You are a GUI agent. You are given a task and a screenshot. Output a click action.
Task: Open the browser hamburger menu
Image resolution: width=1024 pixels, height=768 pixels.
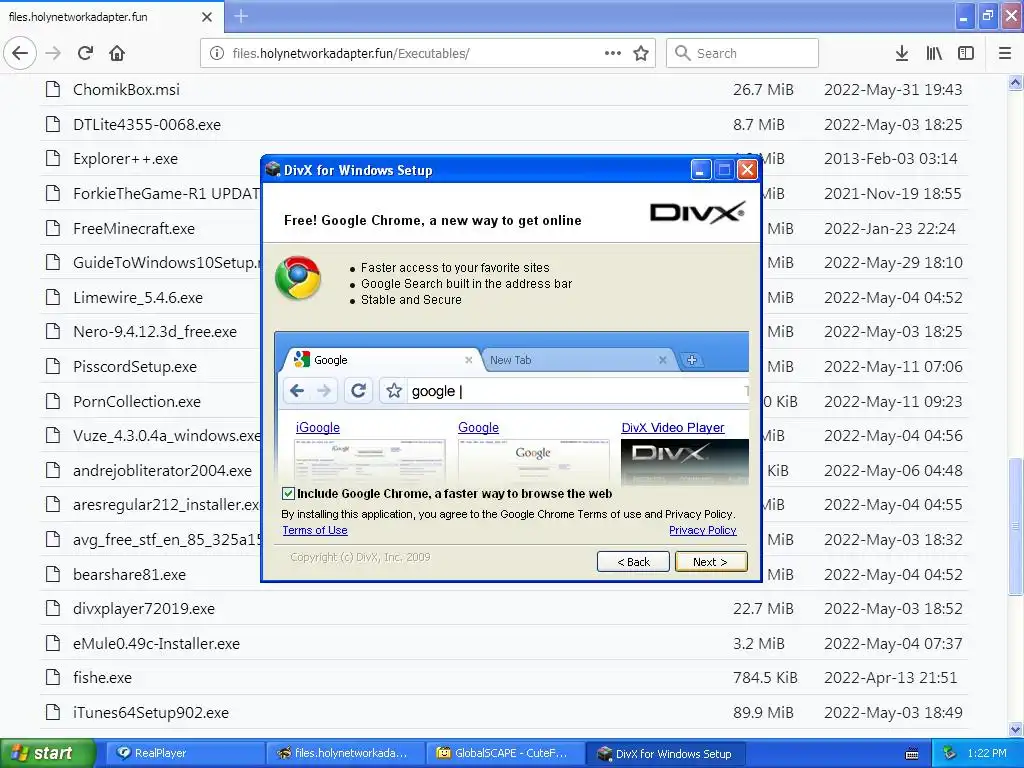[1005, 53]
